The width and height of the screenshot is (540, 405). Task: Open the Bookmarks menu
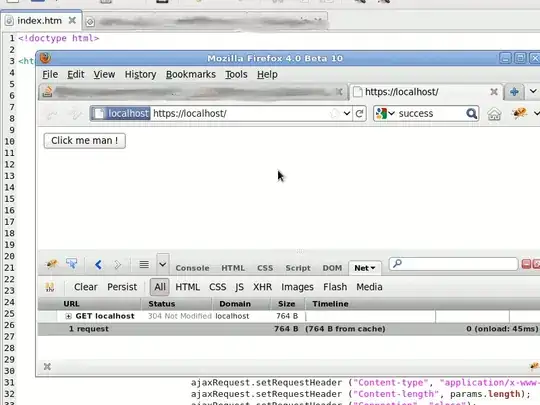pyautogui.click(x=190, y=74)
